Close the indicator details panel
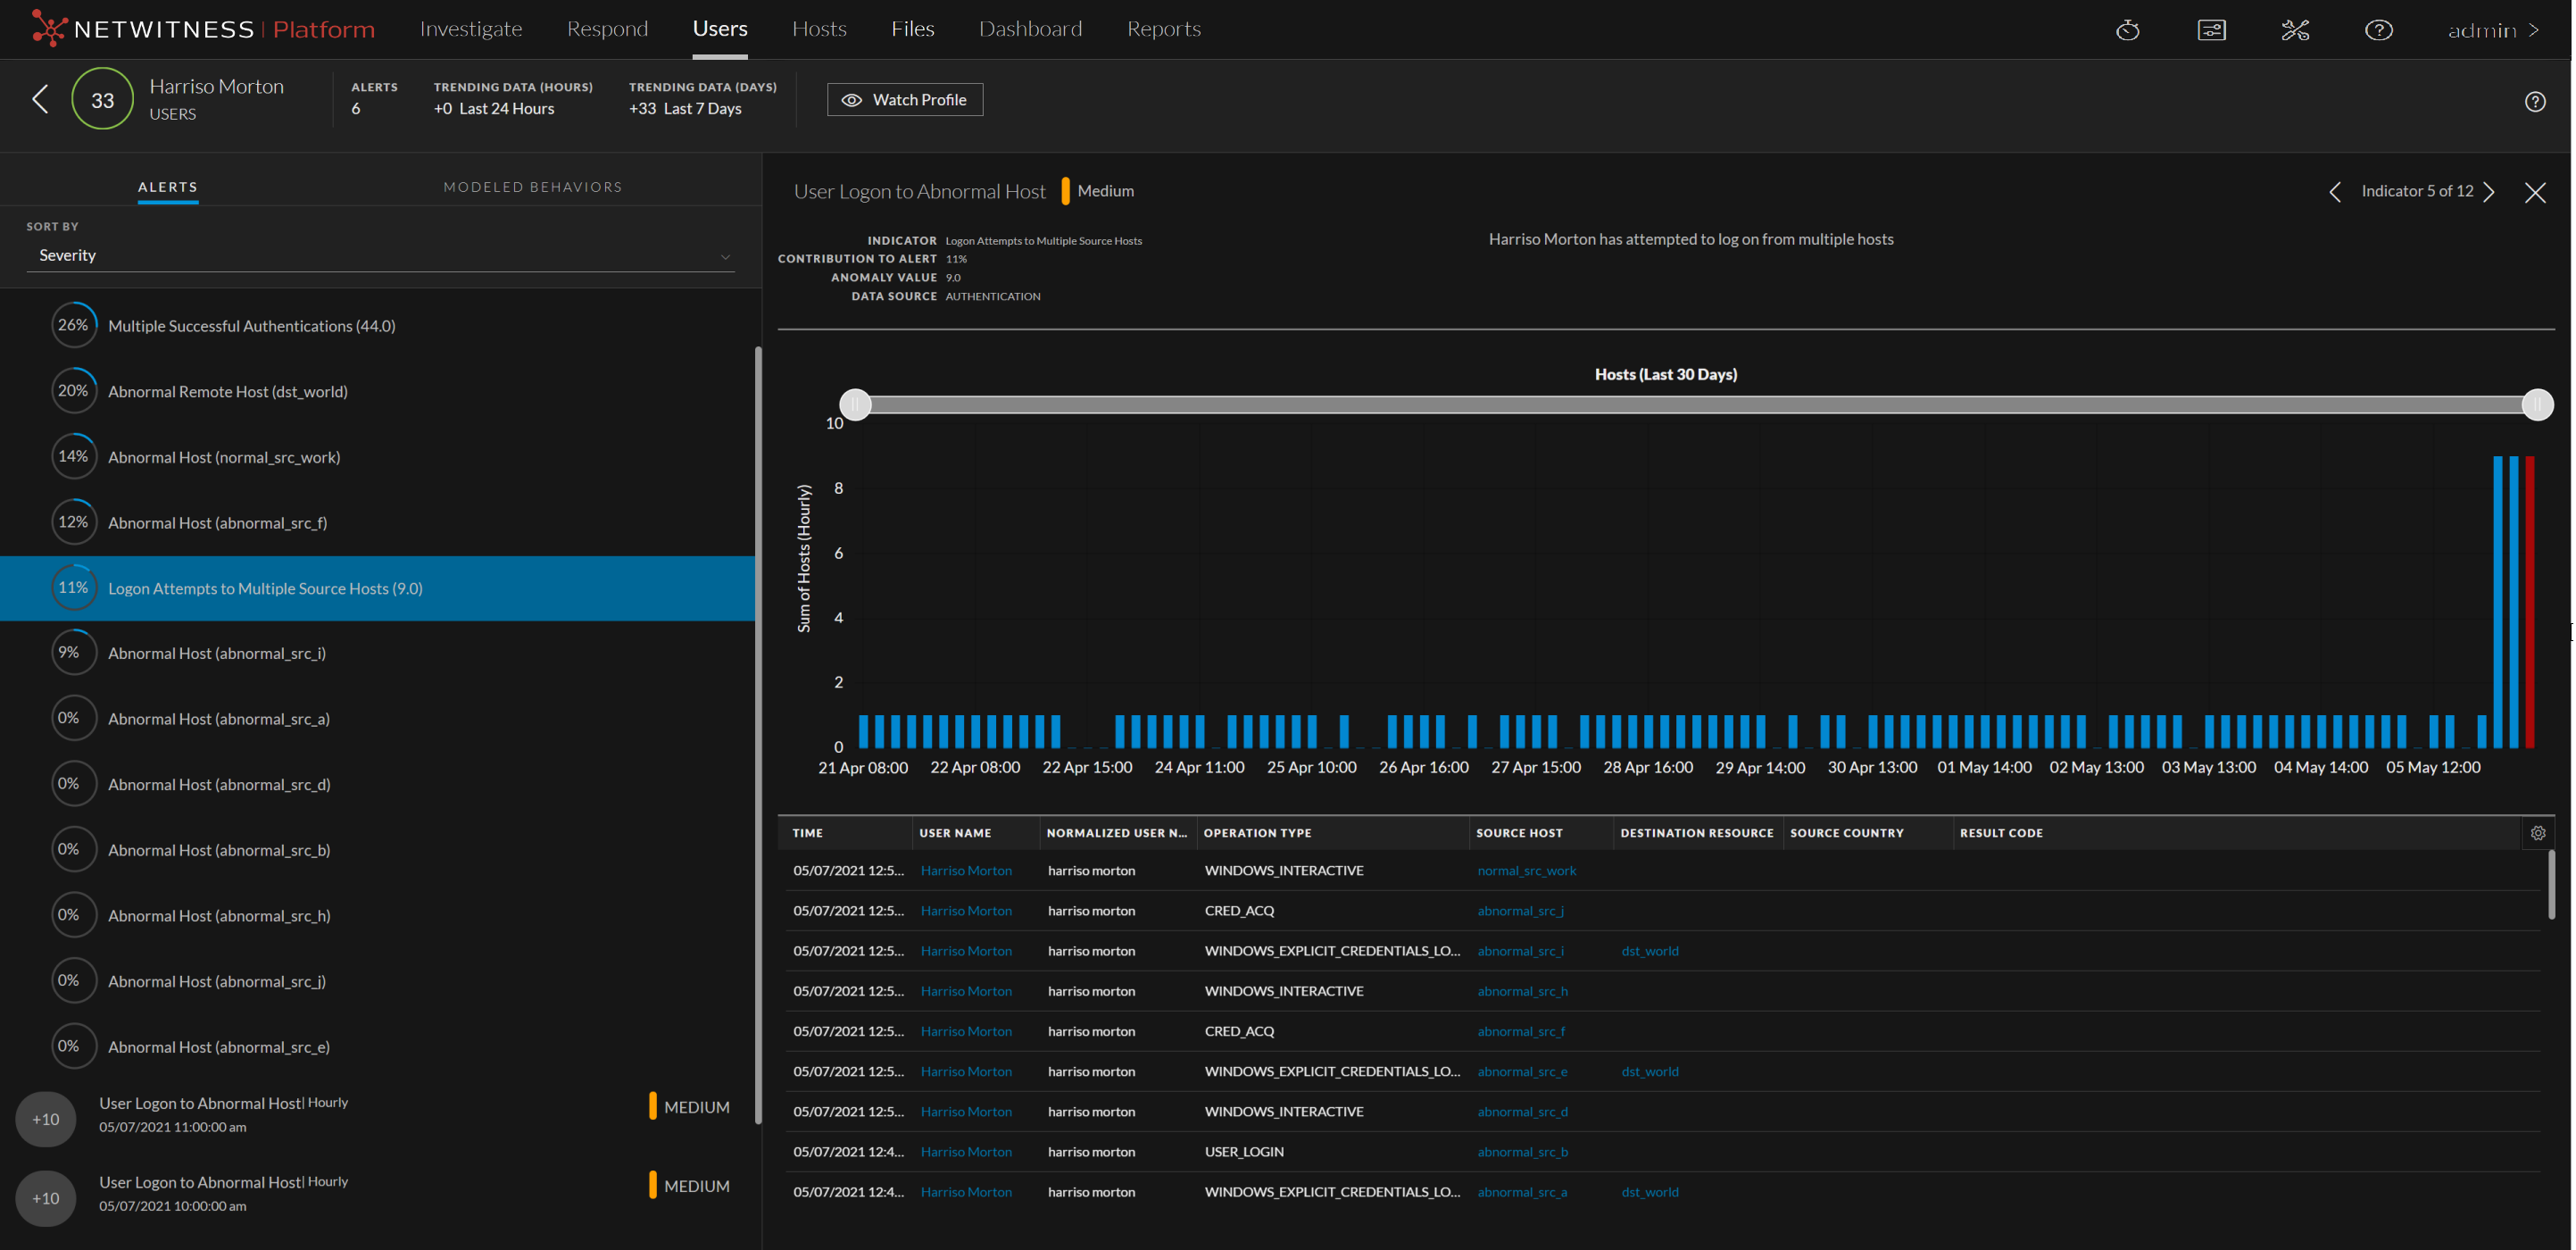The width and height of the screenshot is (2576, 1250). click(x=2534, y=192)
